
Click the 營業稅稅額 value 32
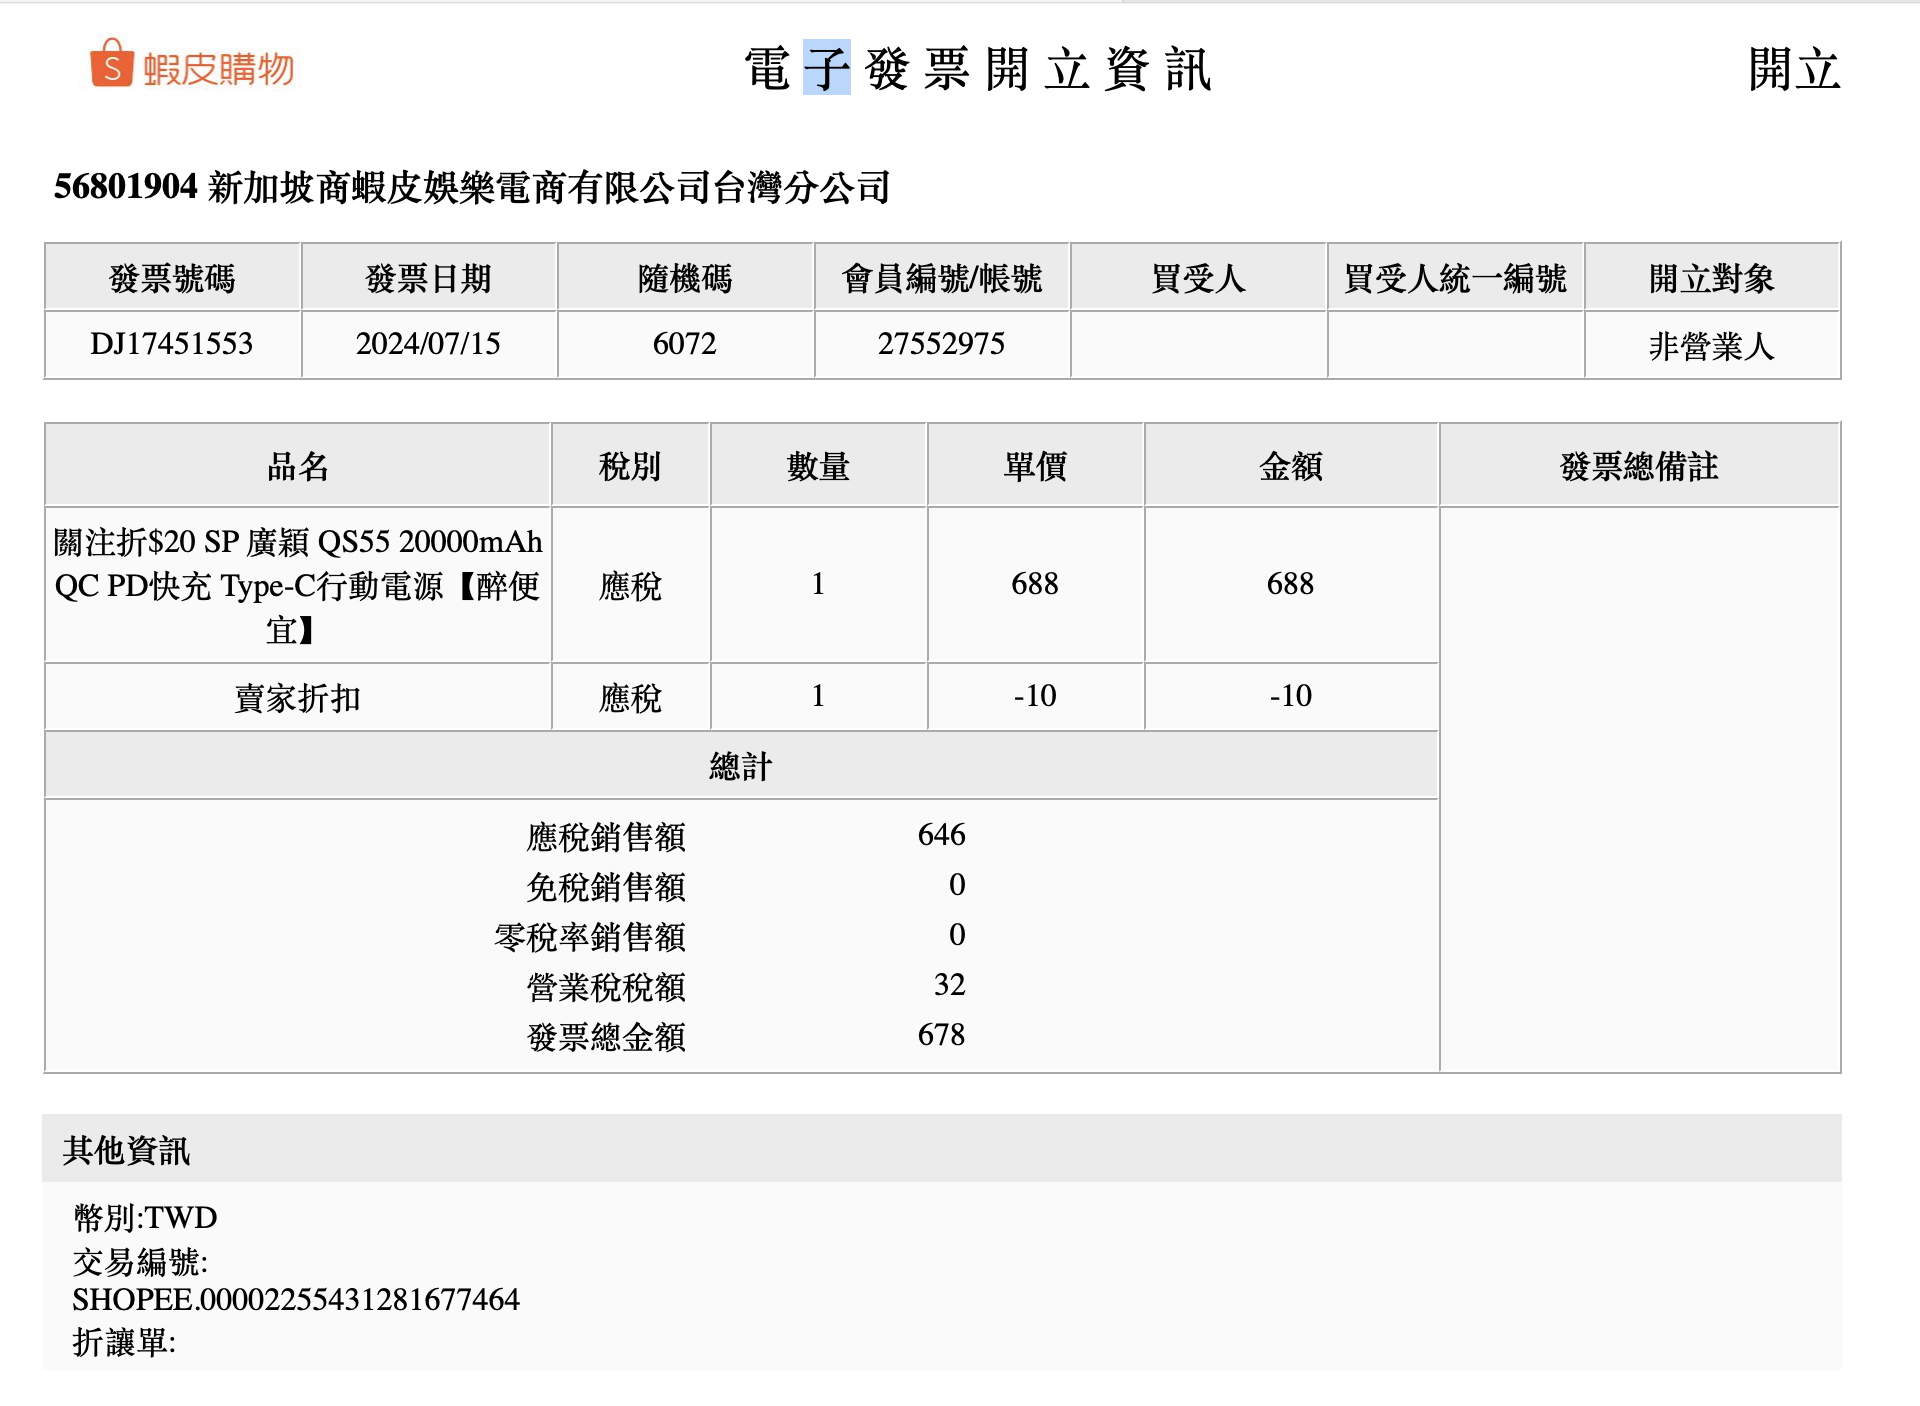pos(949,985)
